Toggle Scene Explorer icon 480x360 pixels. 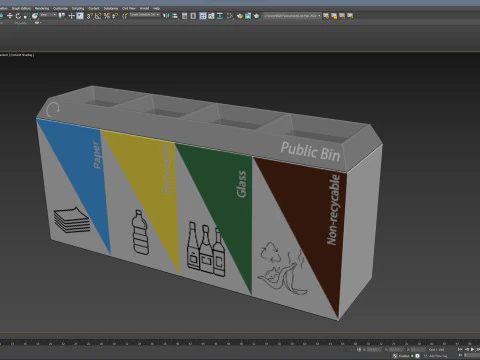tap(184, 16)
